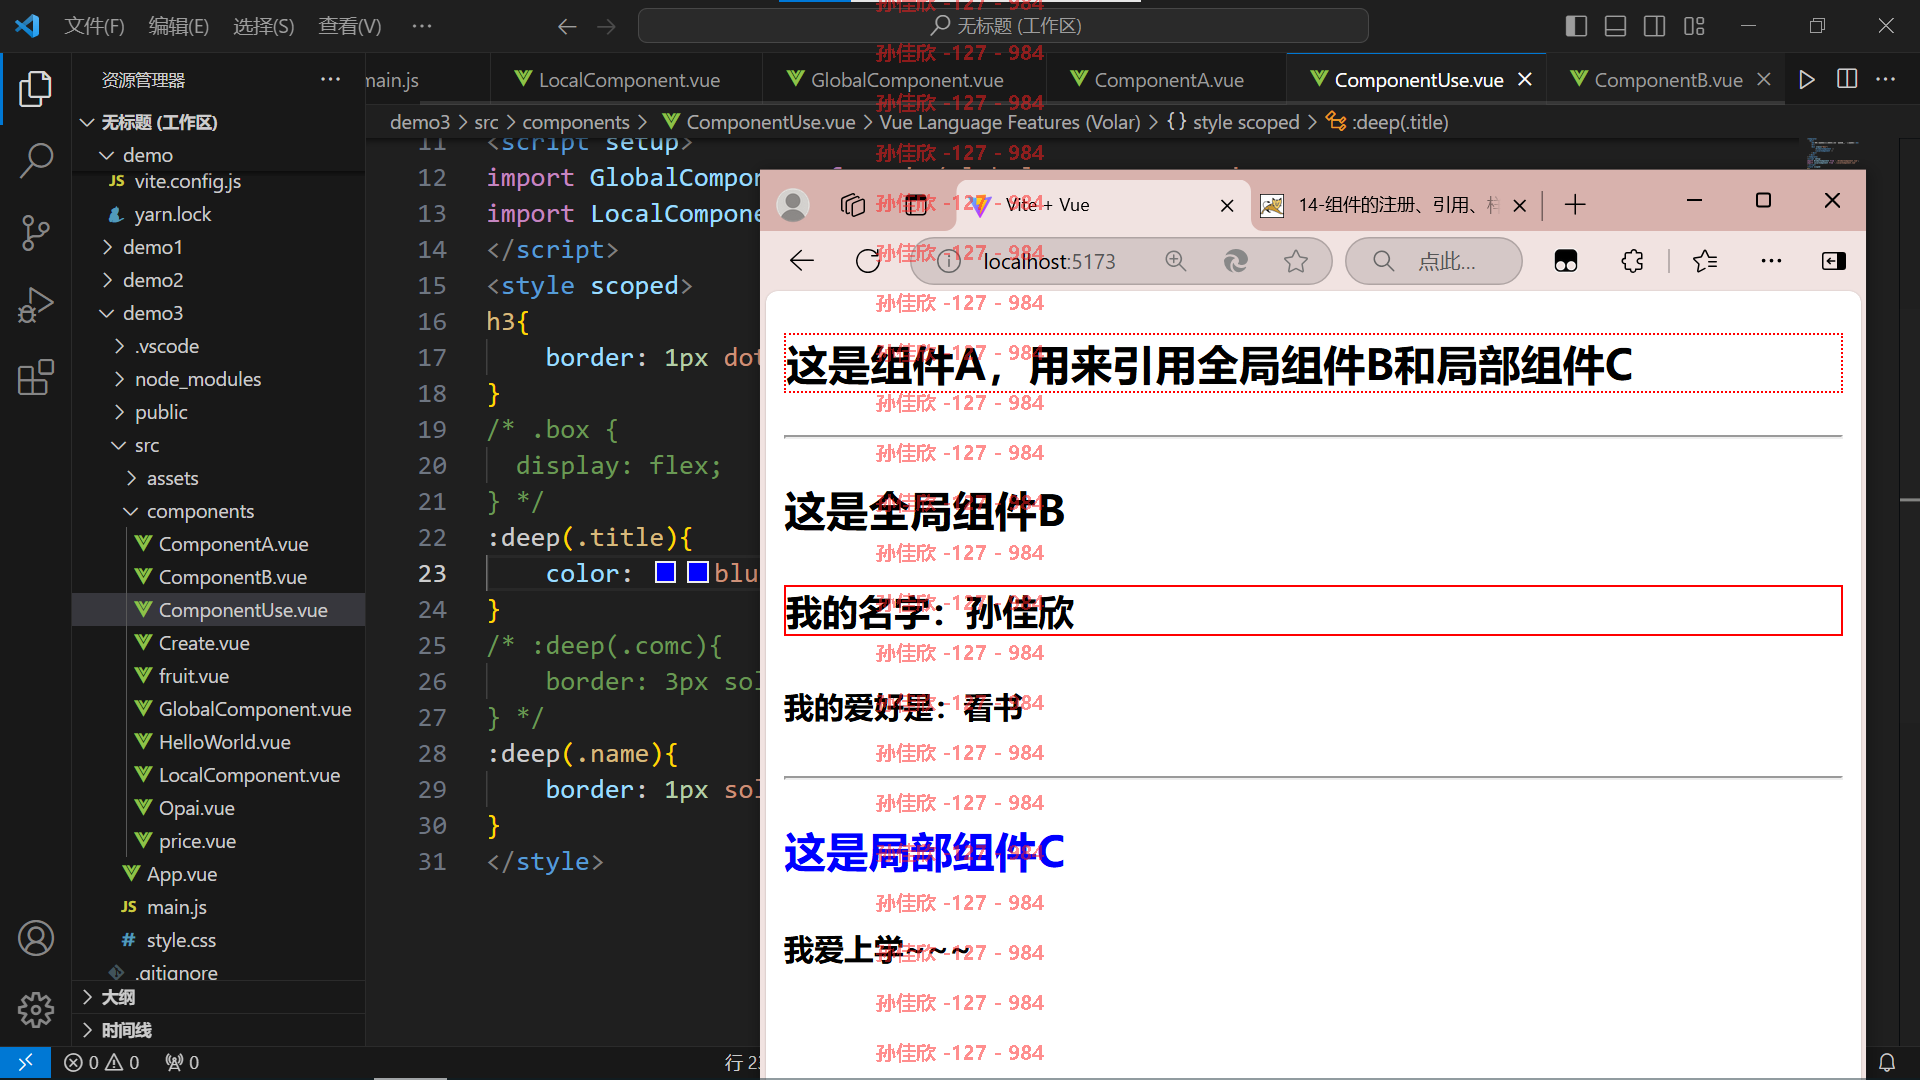
Task: Open editor more actions ellipsis
Action: click(1886, 80)
